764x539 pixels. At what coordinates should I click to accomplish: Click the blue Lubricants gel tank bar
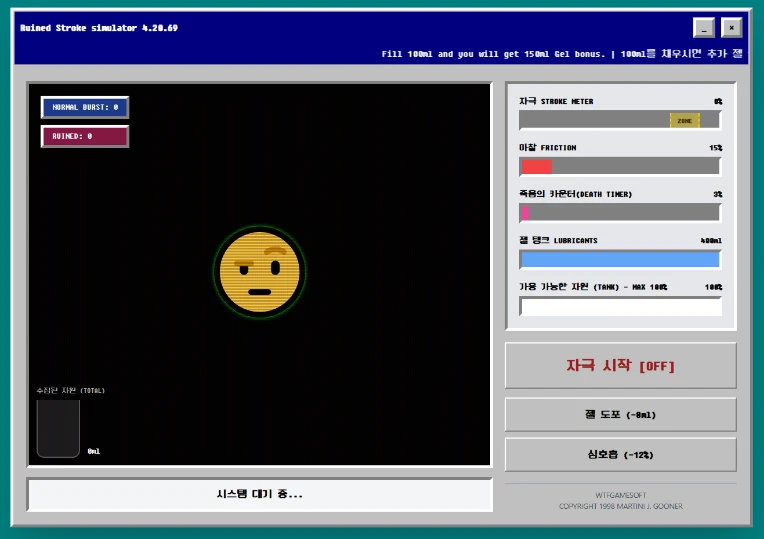click(x=620, y=260)
